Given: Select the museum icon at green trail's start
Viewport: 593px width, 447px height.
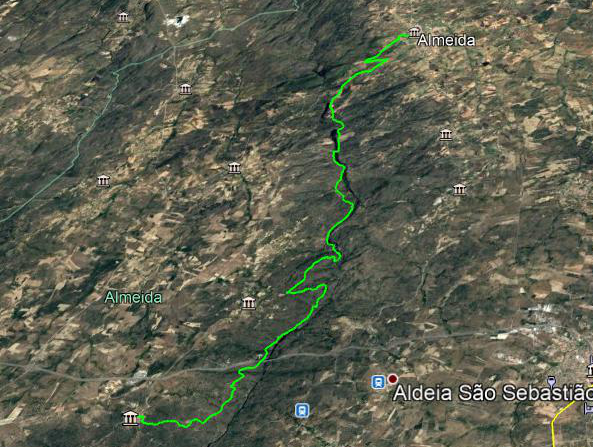Looking at the screenshot, I should click(130, 418).
